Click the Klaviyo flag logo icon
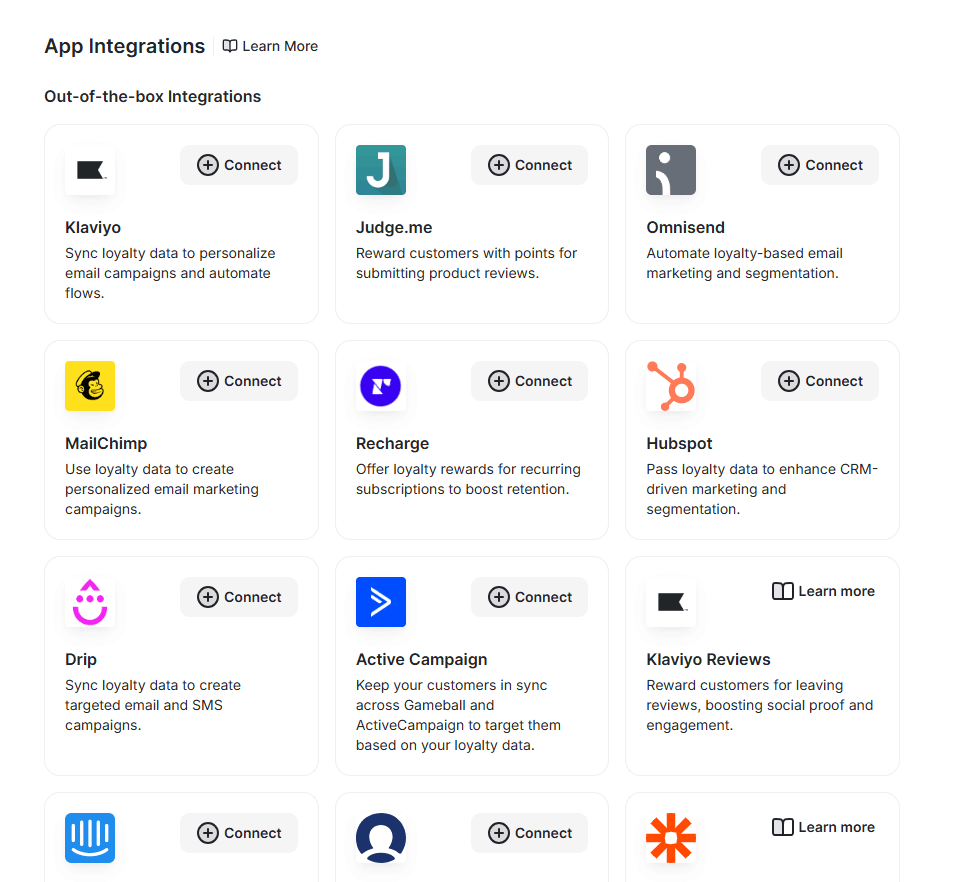 pyautogui.click(x=90, y=170)
